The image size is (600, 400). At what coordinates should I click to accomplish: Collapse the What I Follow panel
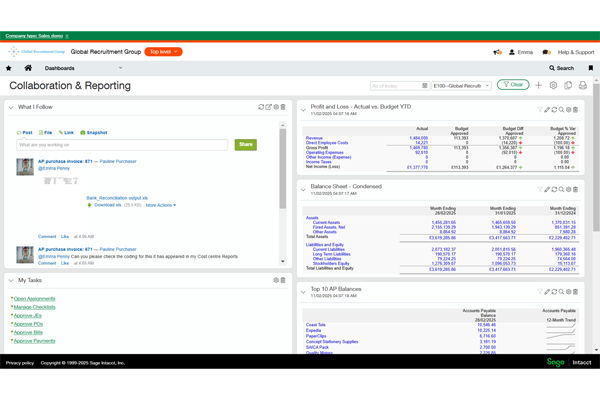(11, 107)
